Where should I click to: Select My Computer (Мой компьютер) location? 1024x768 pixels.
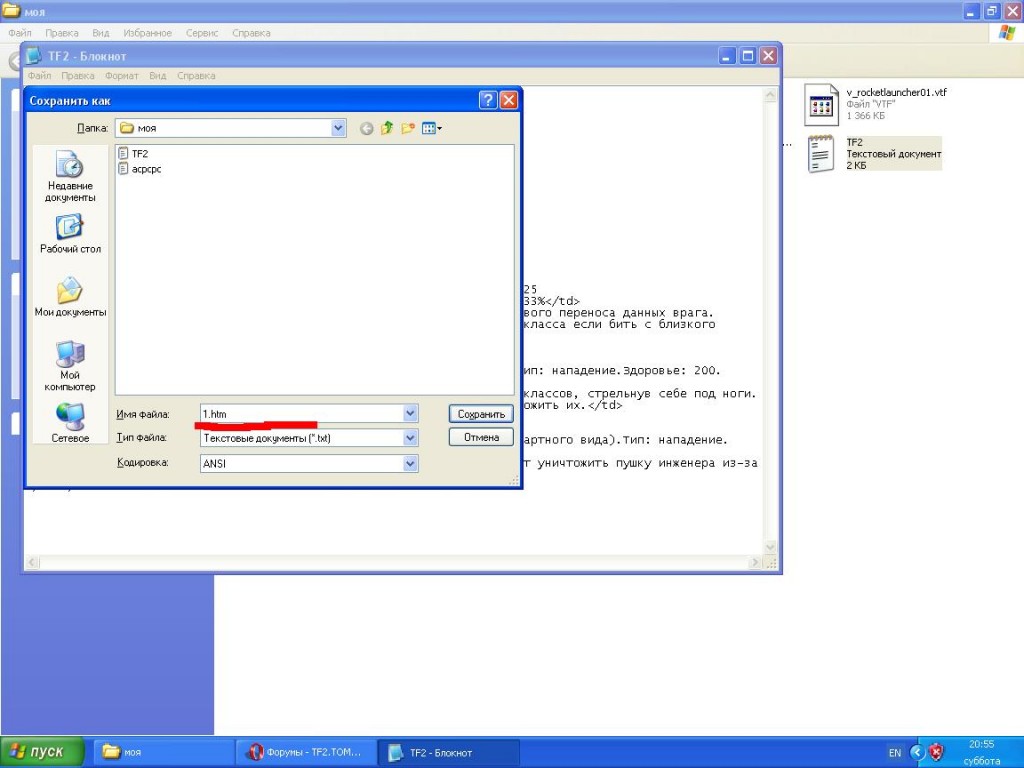pyautogui.click(x=70, y=366)
